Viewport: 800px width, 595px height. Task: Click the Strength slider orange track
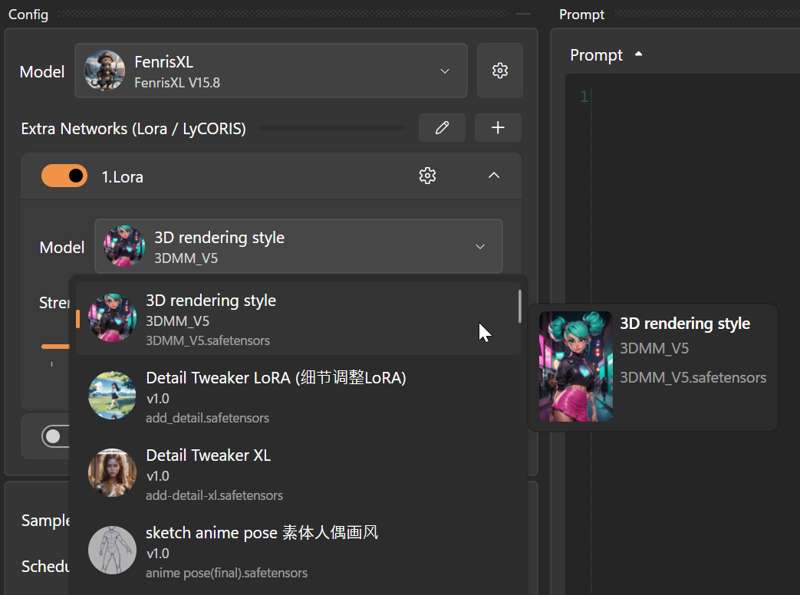55,346
